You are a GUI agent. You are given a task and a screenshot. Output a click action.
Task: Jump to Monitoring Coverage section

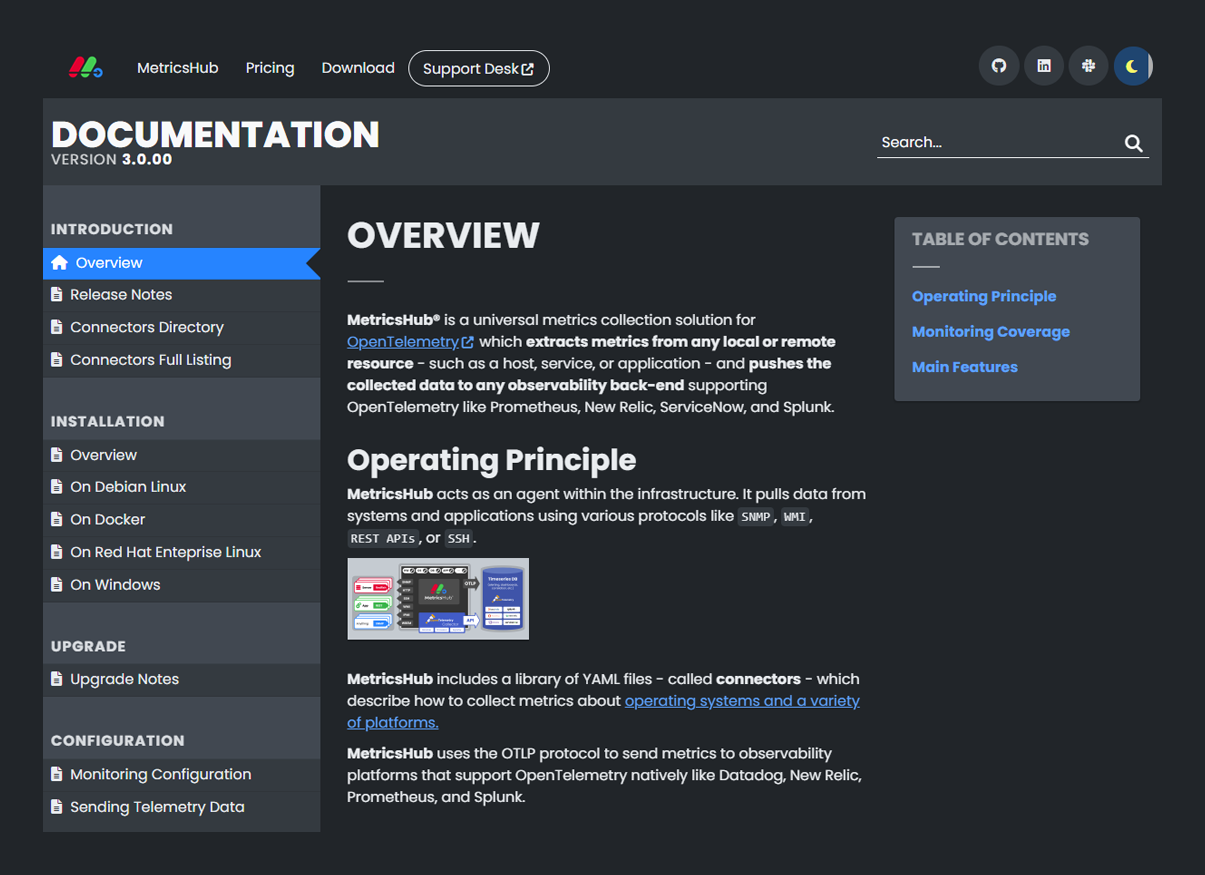[990, 332]
